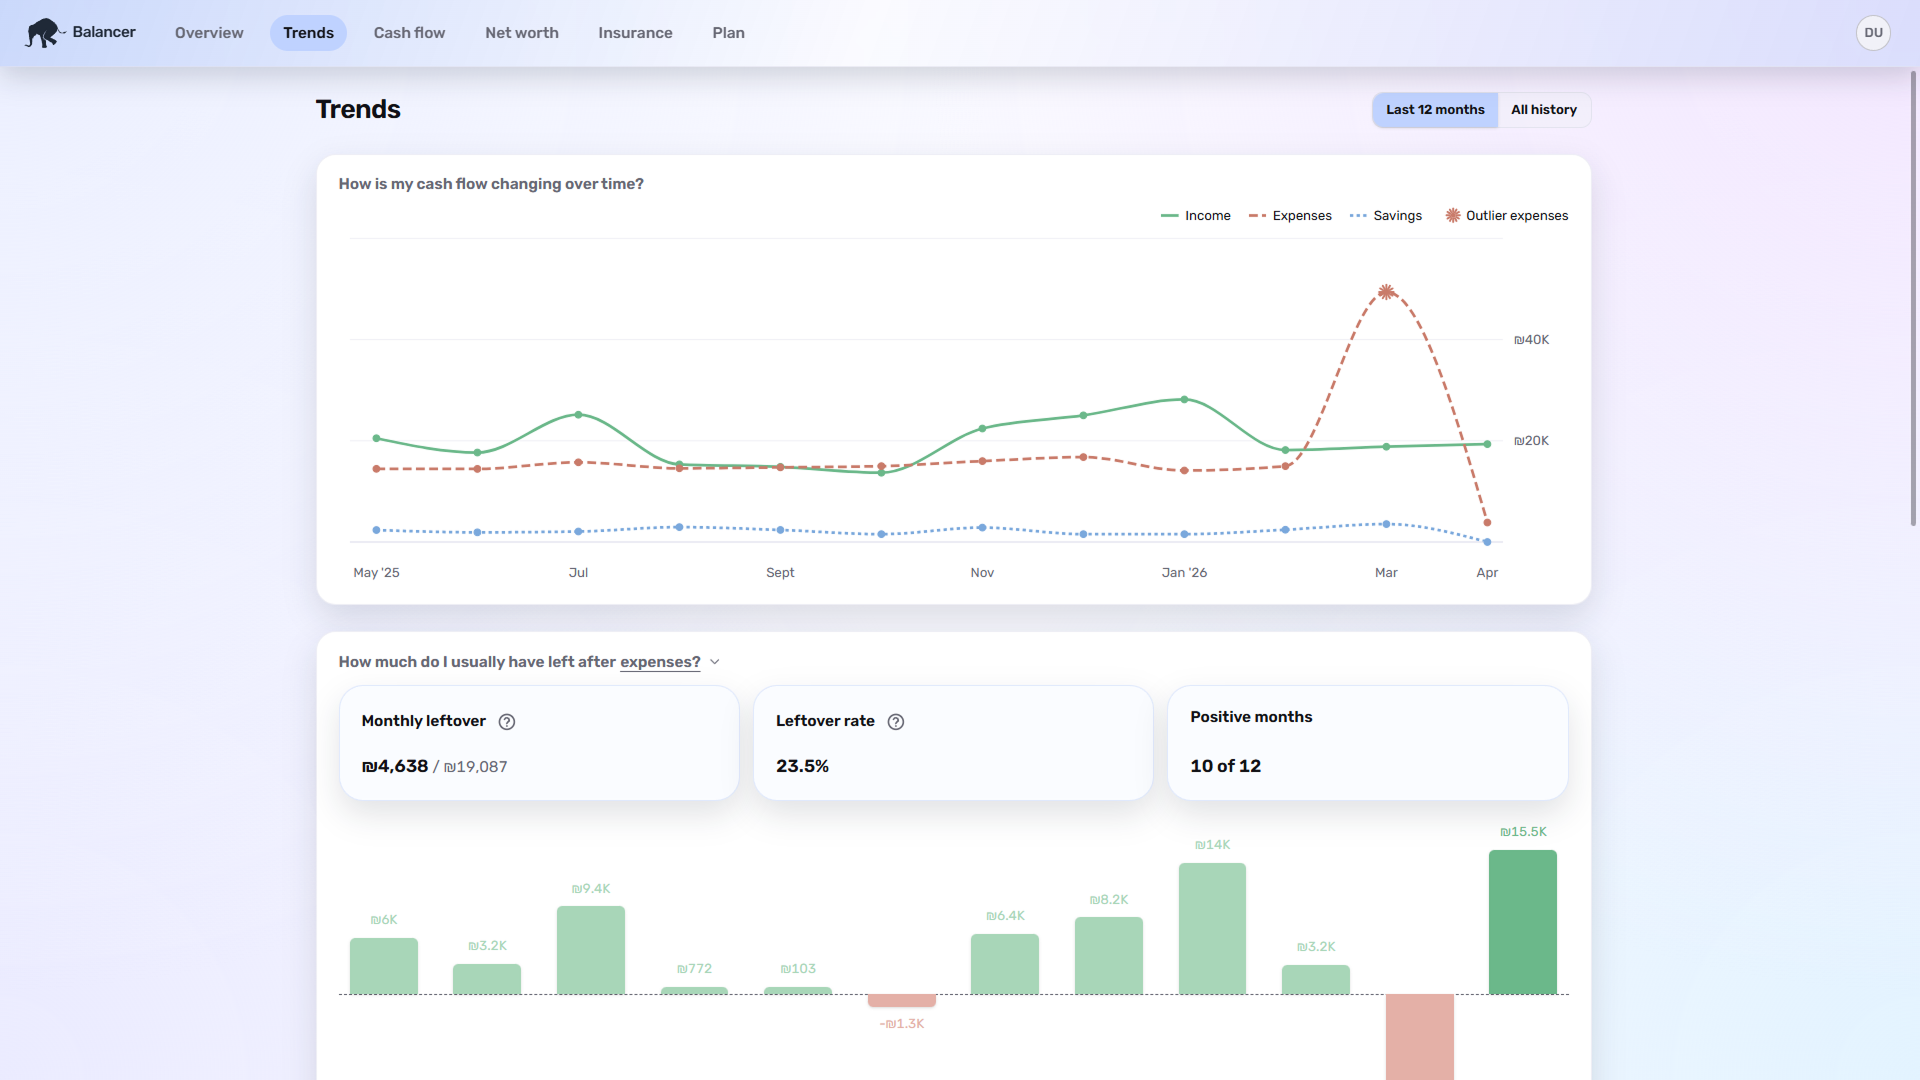
Task: Click the 10 of 12 value
Action: coord(1225,766)
